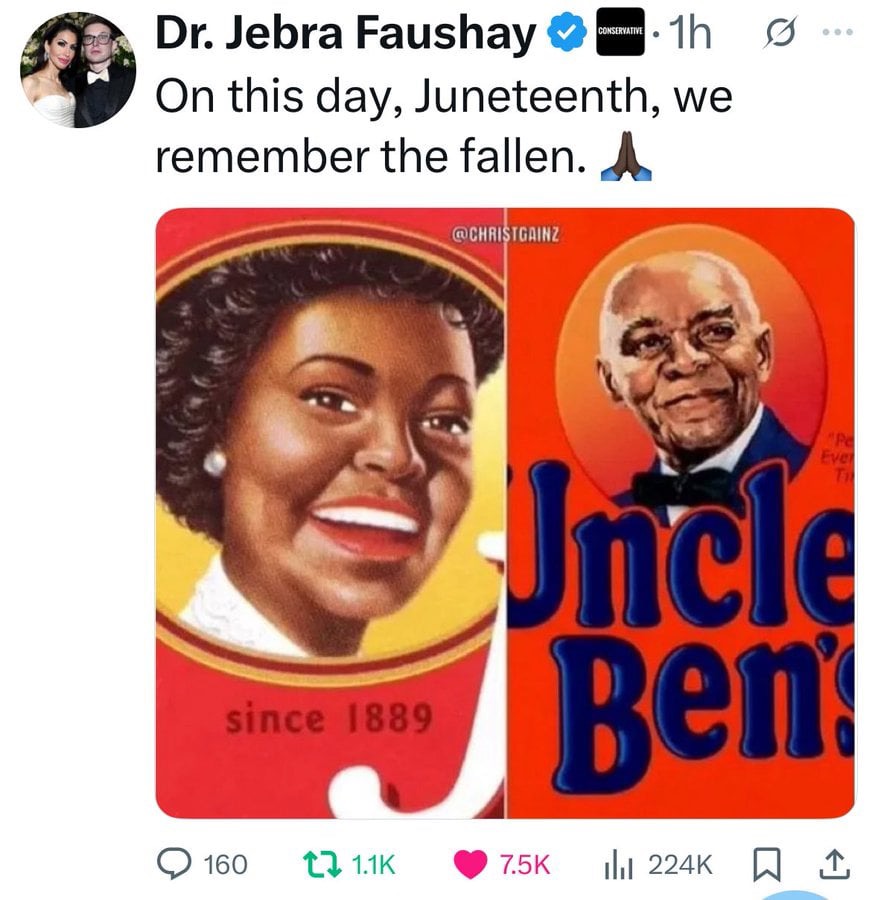The width and height of the screenshot is (878, 900).
Task: Open the three-dot more options menu
Action: click(838, 33)
